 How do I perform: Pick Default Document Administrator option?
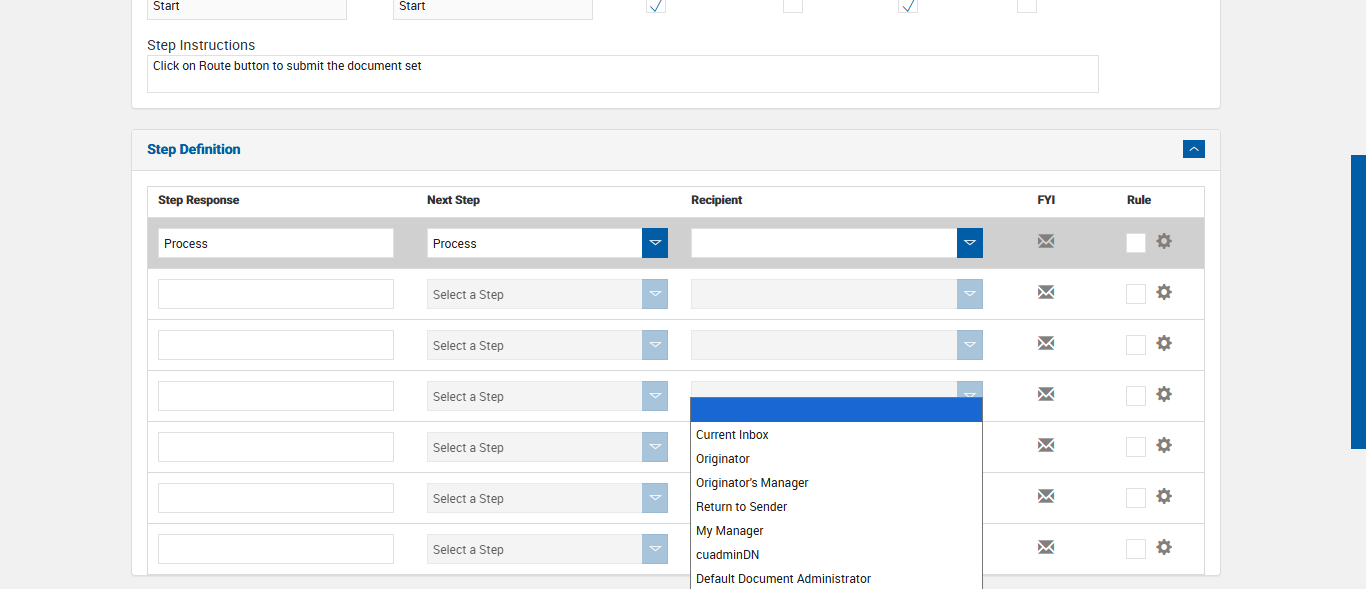tap(783, 579)
